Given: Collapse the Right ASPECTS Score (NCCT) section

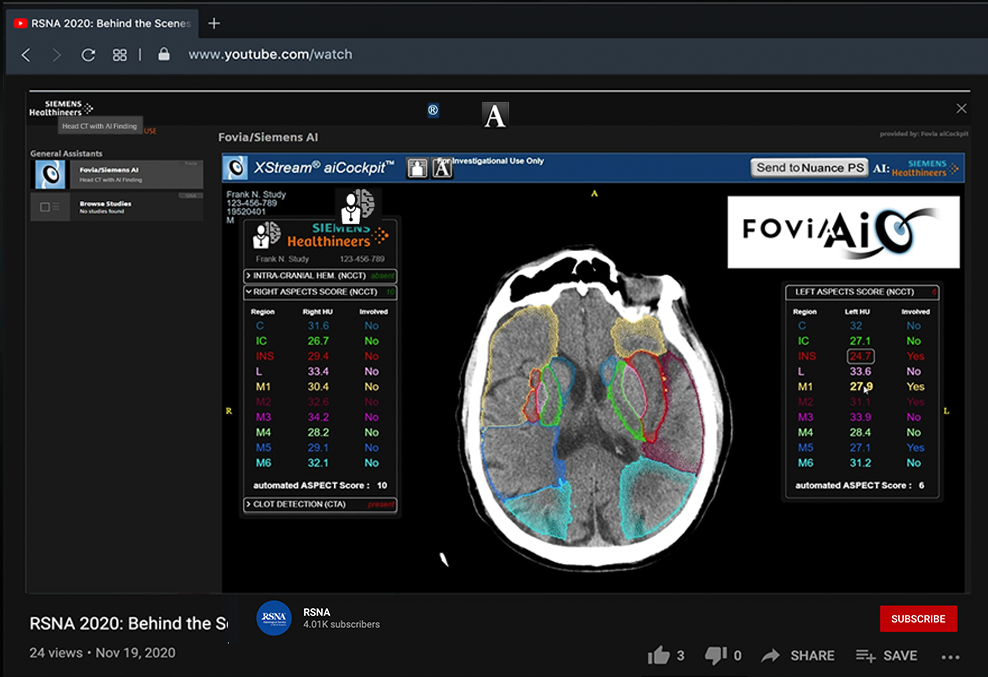Looking at the screenshot, I should pyautogui.click(x=320, y=292).
